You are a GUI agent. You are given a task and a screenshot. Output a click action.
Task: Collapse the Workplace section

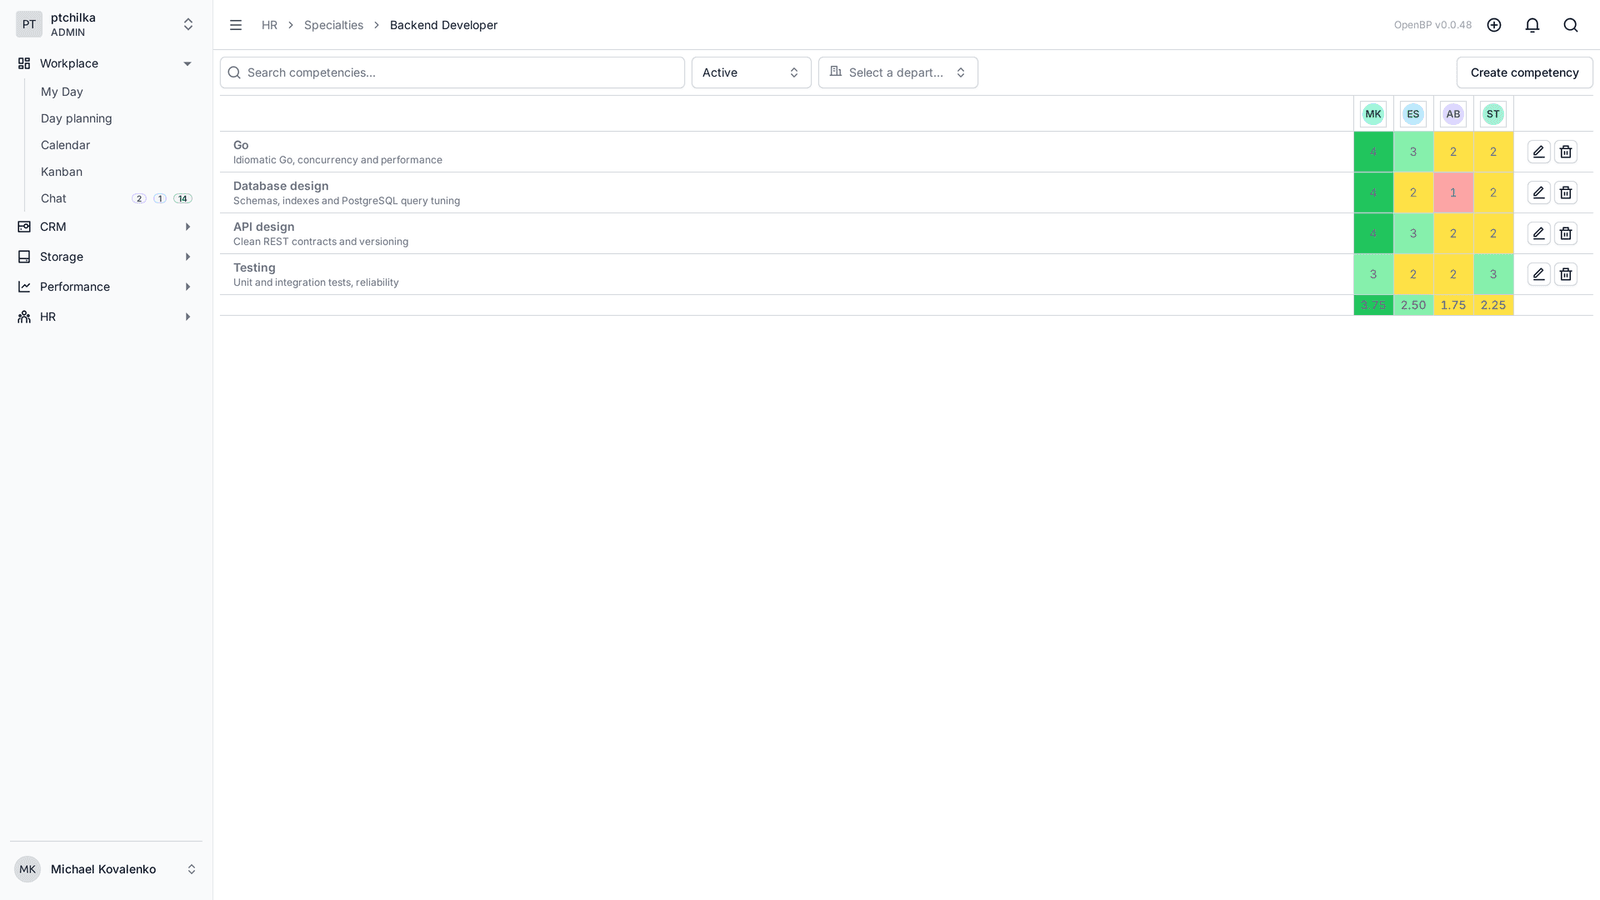click(187, 64)
